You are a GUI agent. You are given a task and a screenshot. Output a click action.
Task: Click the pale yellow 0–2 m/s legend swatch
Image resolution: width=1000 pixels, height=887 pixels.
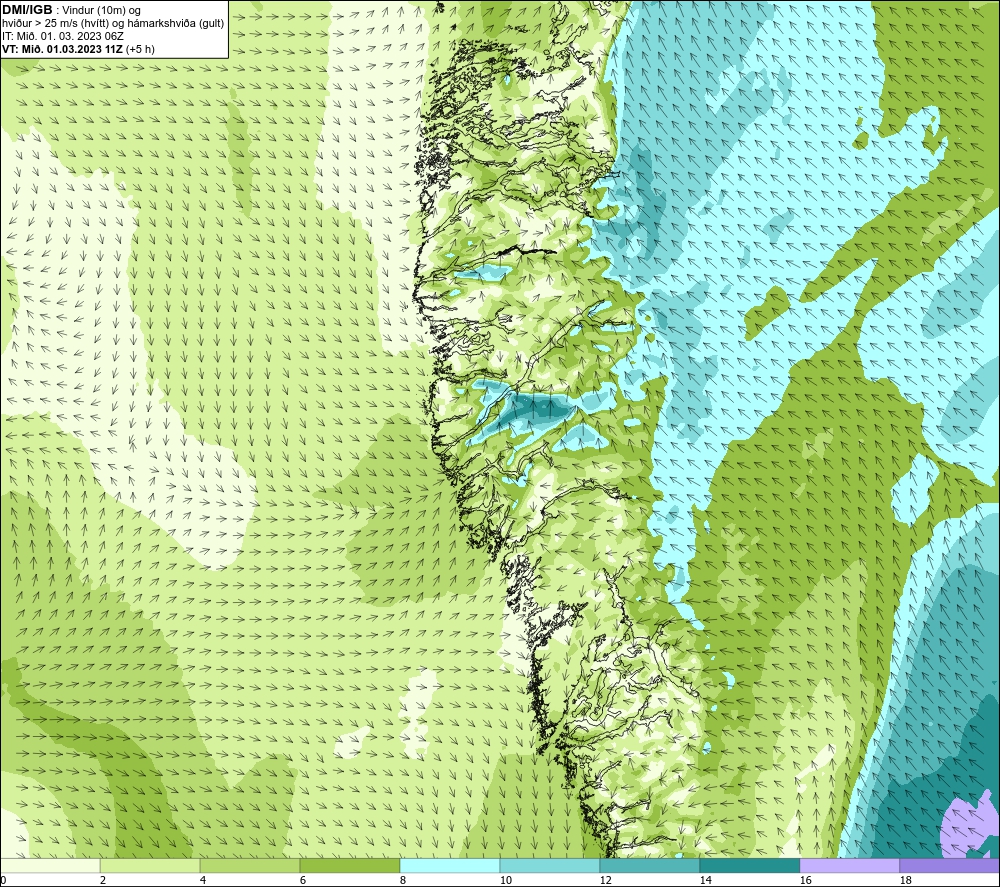(x=50, y=865)
